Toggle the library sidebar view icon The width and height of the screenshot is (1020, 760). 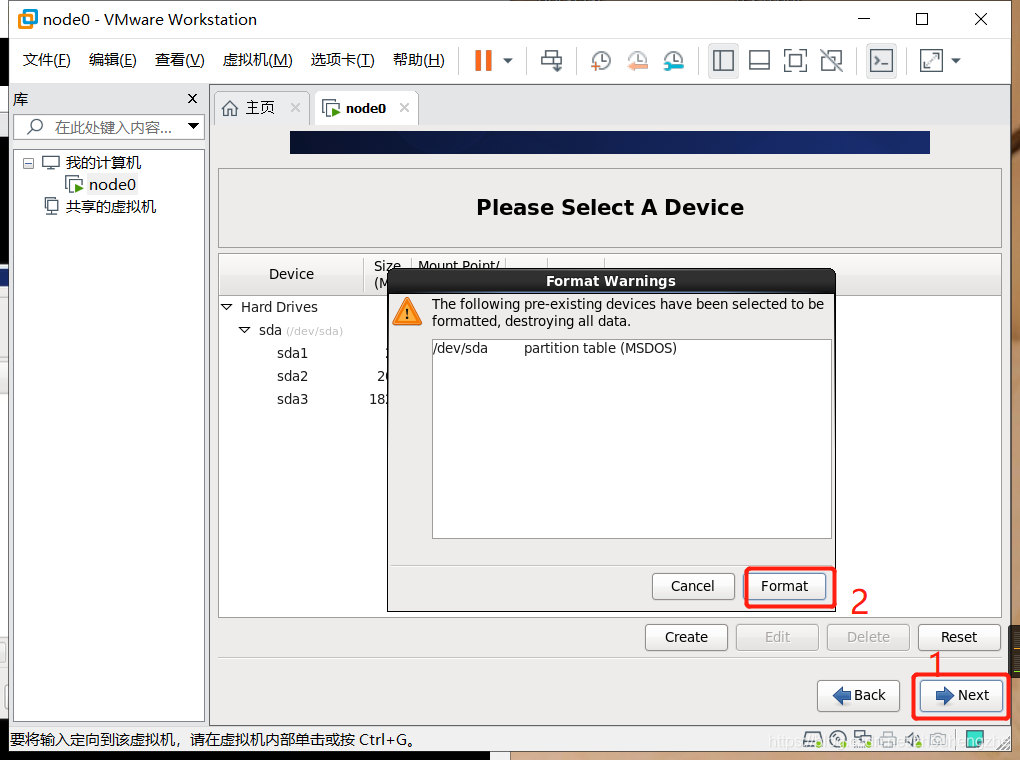coord(723,61)
